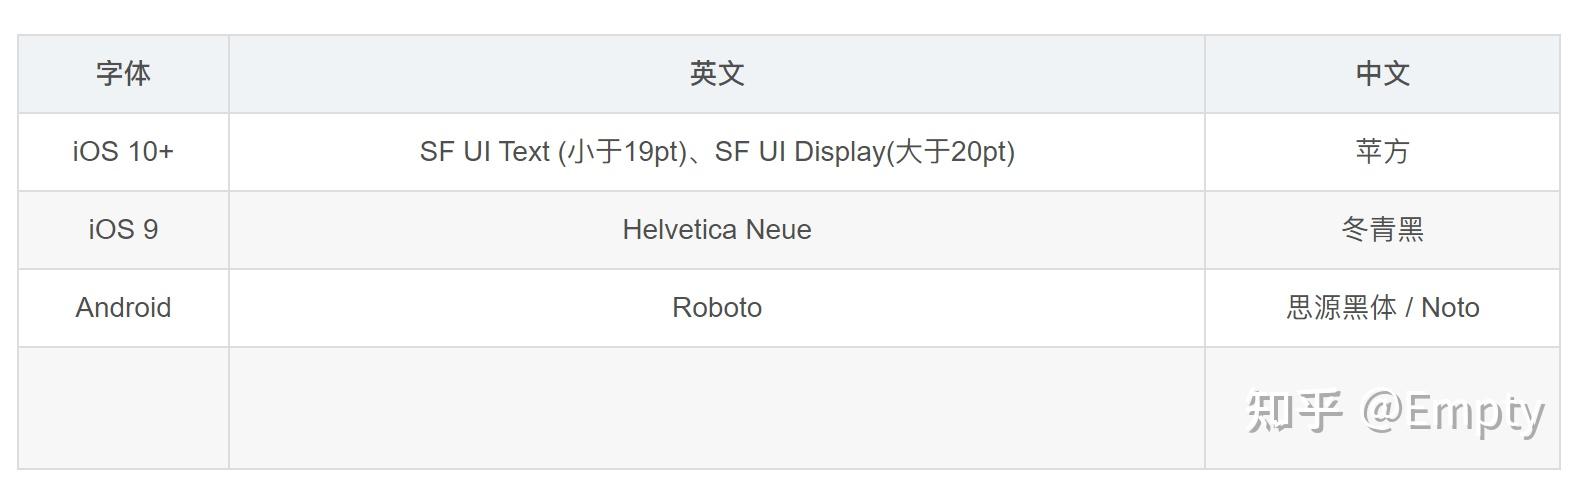Click the Helvetica Neue cell

[717, 230]
